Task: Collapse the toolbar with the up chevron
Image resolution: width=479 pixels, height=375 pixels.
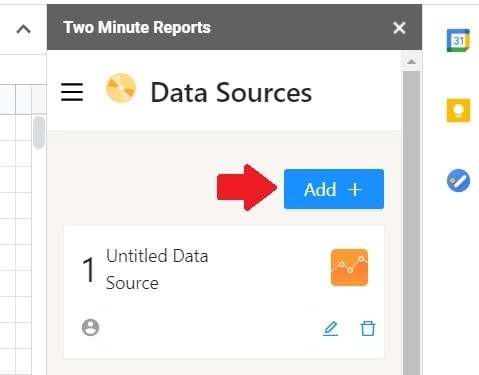Action: pos(23,29)
